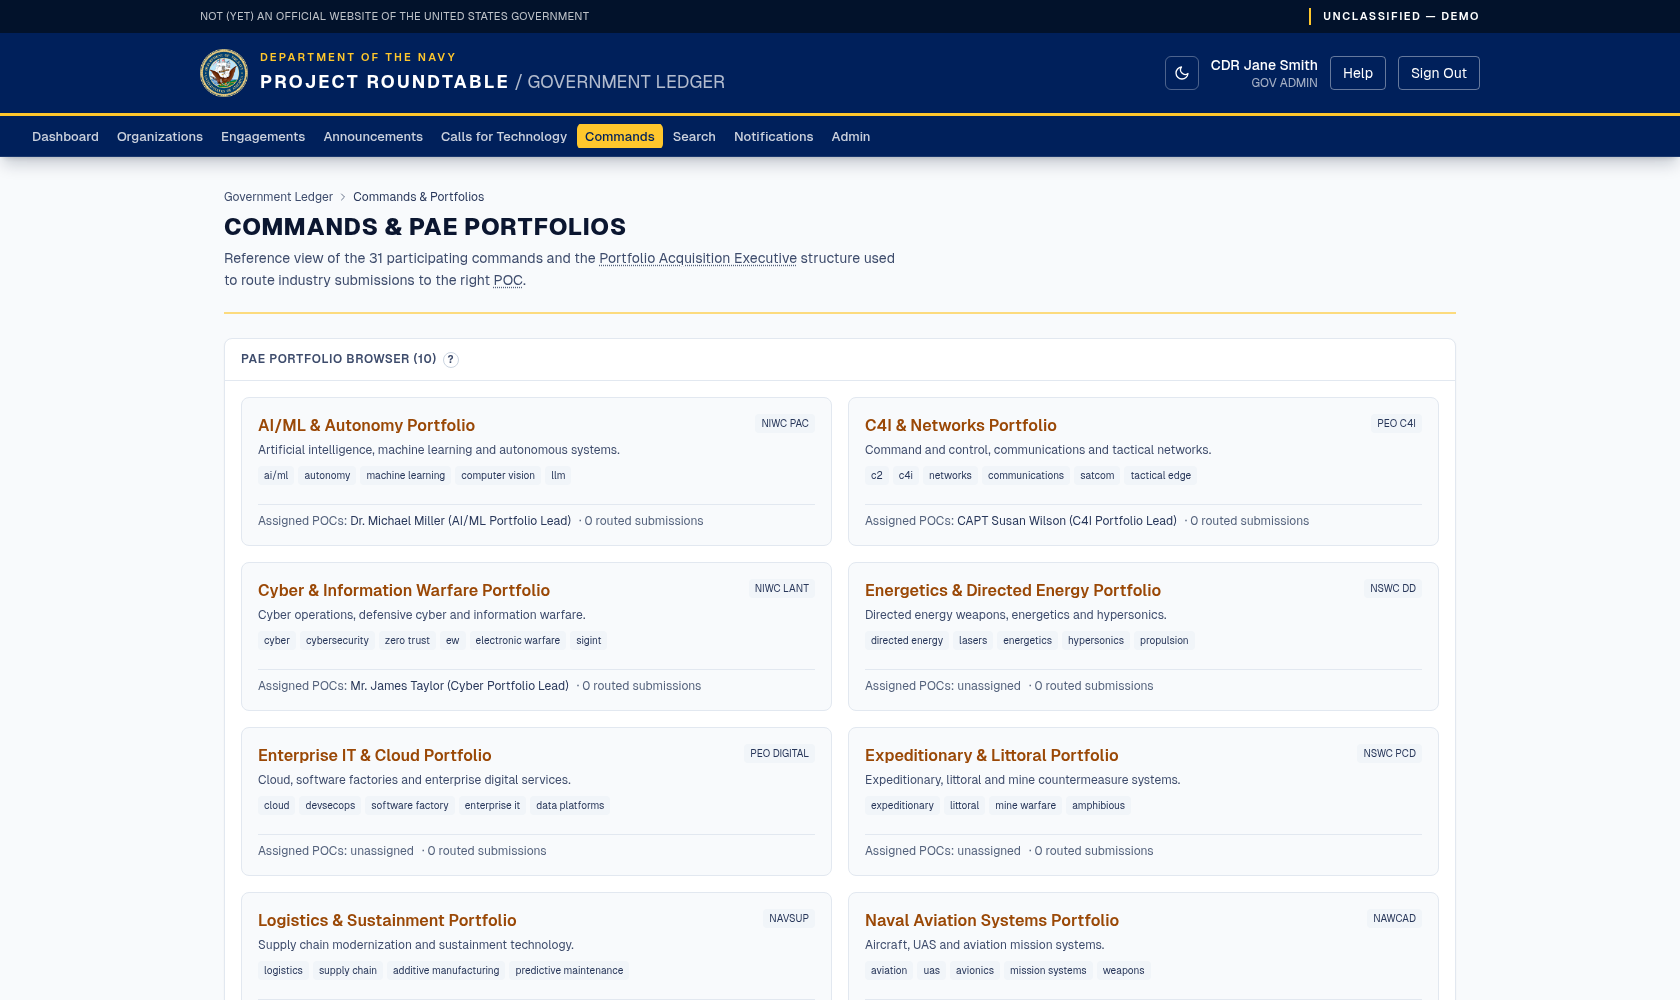Viewport: 1680px width, 1000px height.
Task: Open Admin nav item
Action: click(851, 137)
